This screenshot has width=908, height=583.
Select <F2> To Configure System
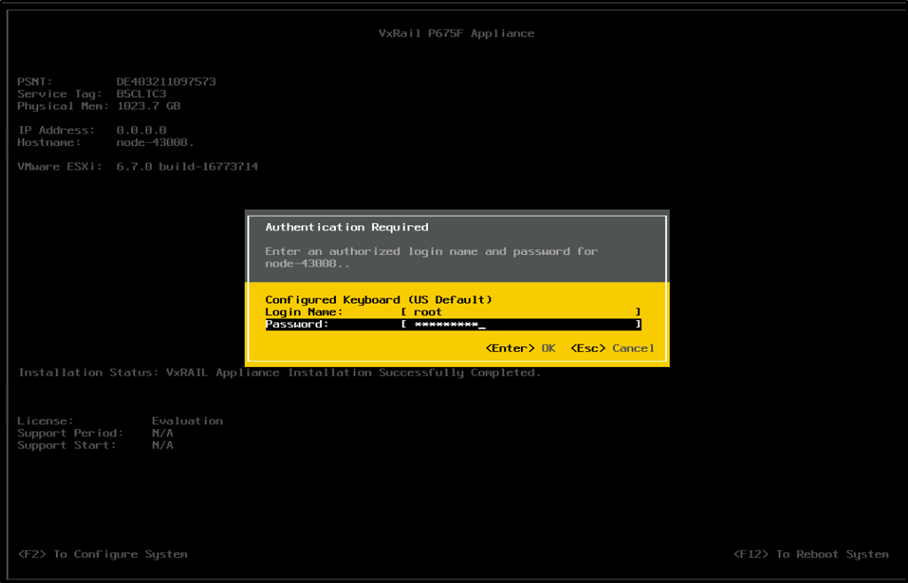[x=102, y=554]
